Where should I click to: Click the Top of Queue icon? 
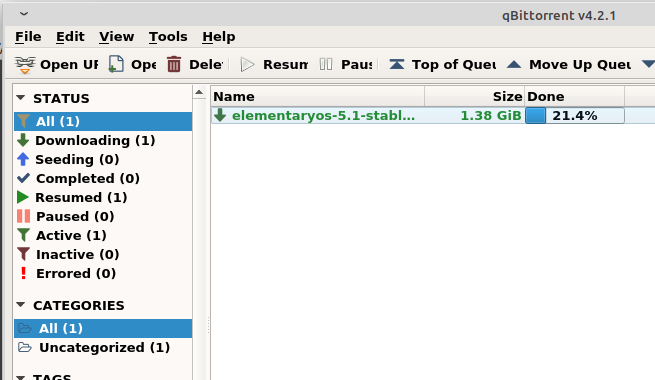[396, 65]
